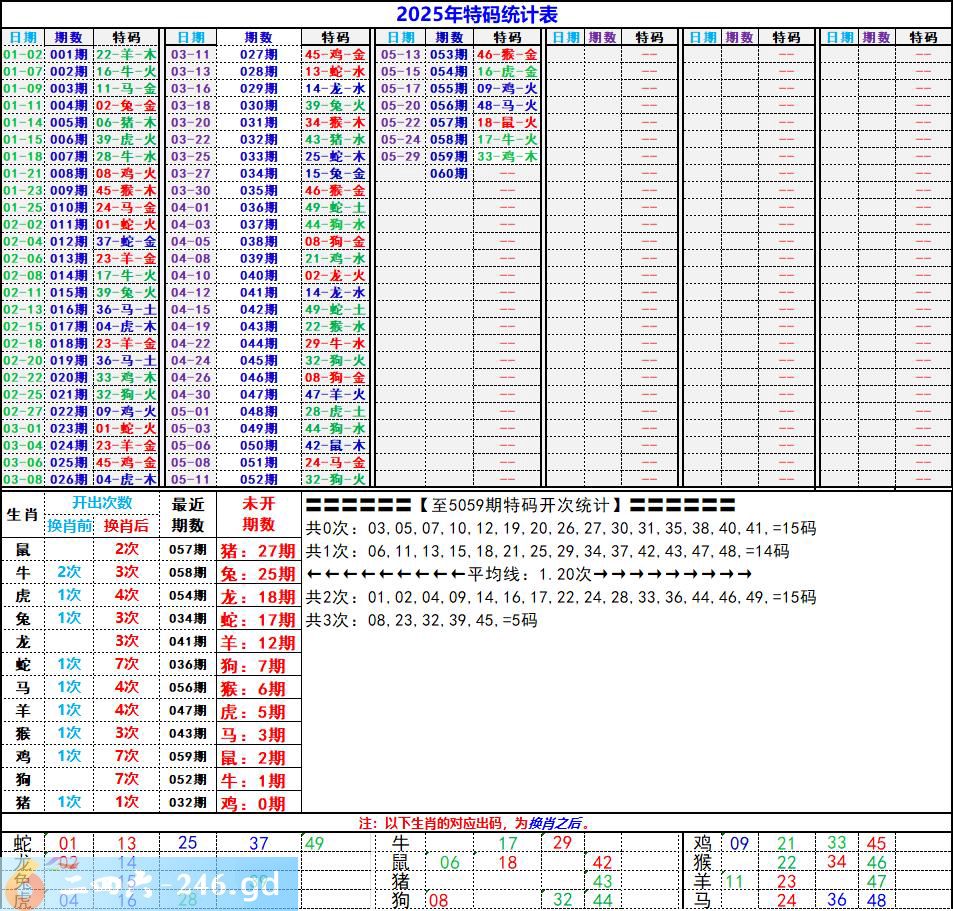
Task: Click the 生肖 column header
Action: (x=22, y=514)
